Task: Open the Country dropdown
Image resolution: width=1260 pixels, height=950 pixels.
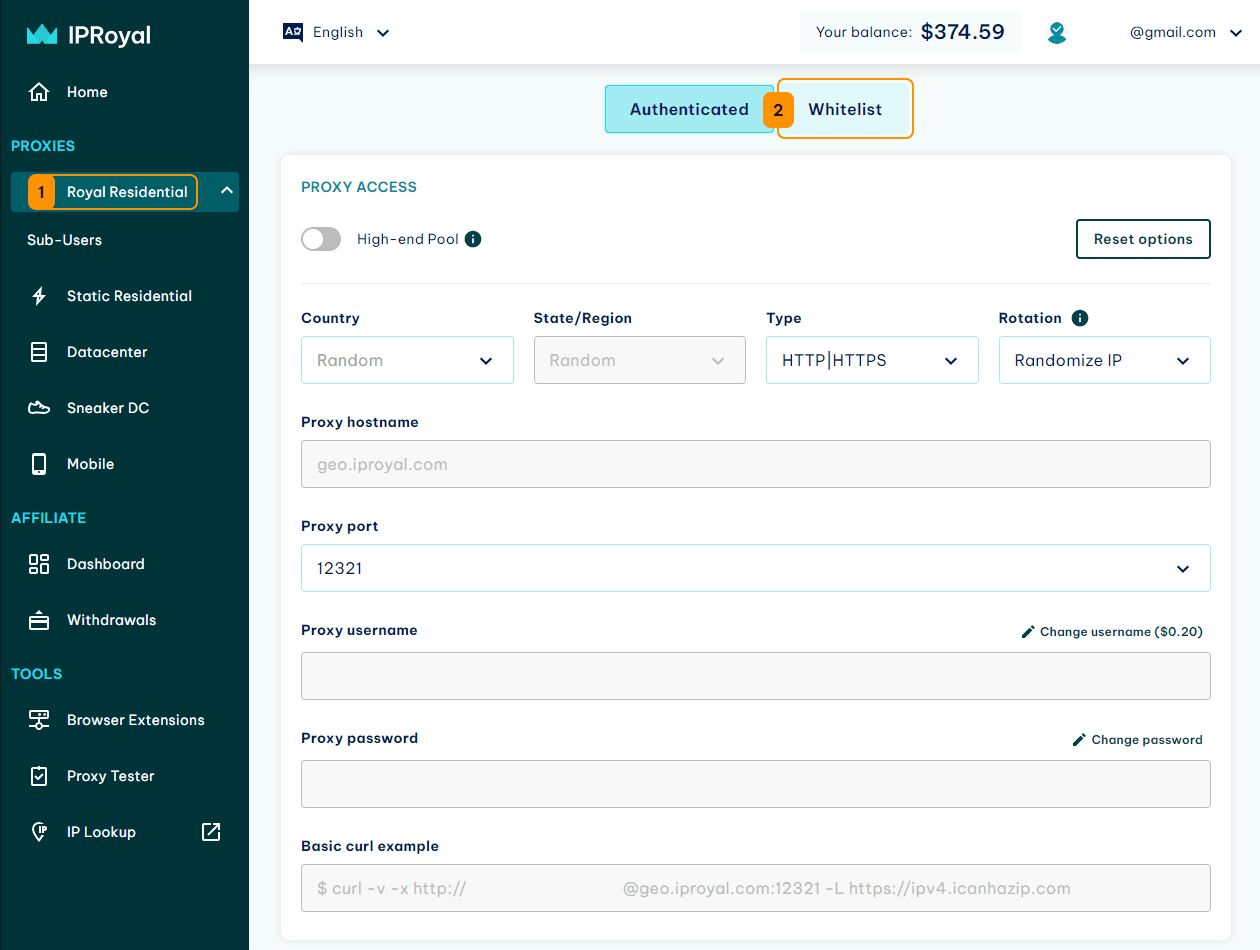Action: [x=407, y=360]
